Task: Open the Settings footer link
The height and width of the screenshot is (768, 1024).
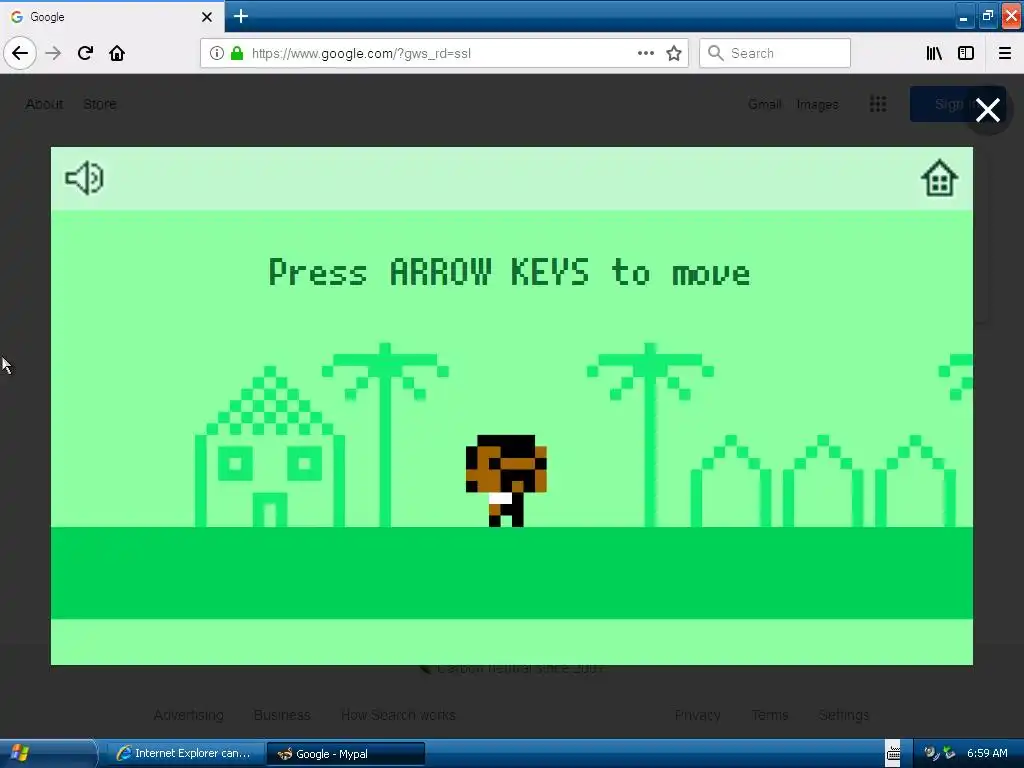Action: click(x=844, y=715)
